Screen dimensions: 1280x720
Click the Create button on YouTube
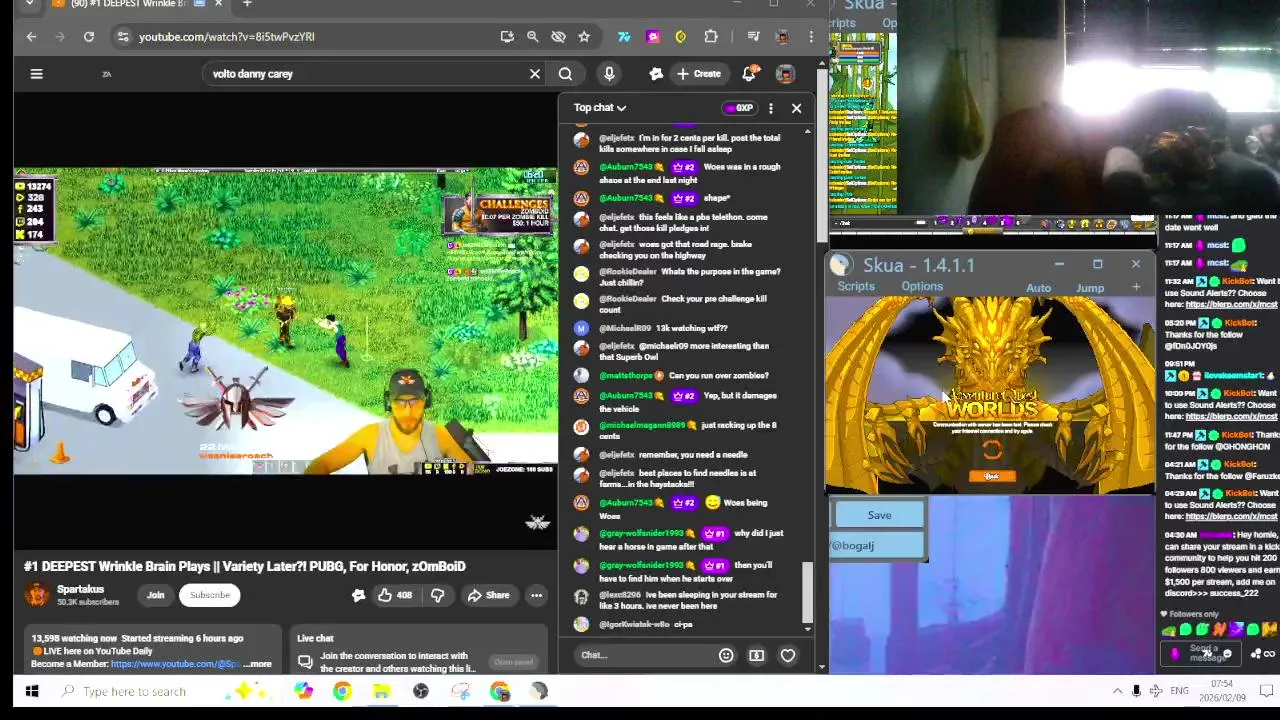[x=698, y=73]
